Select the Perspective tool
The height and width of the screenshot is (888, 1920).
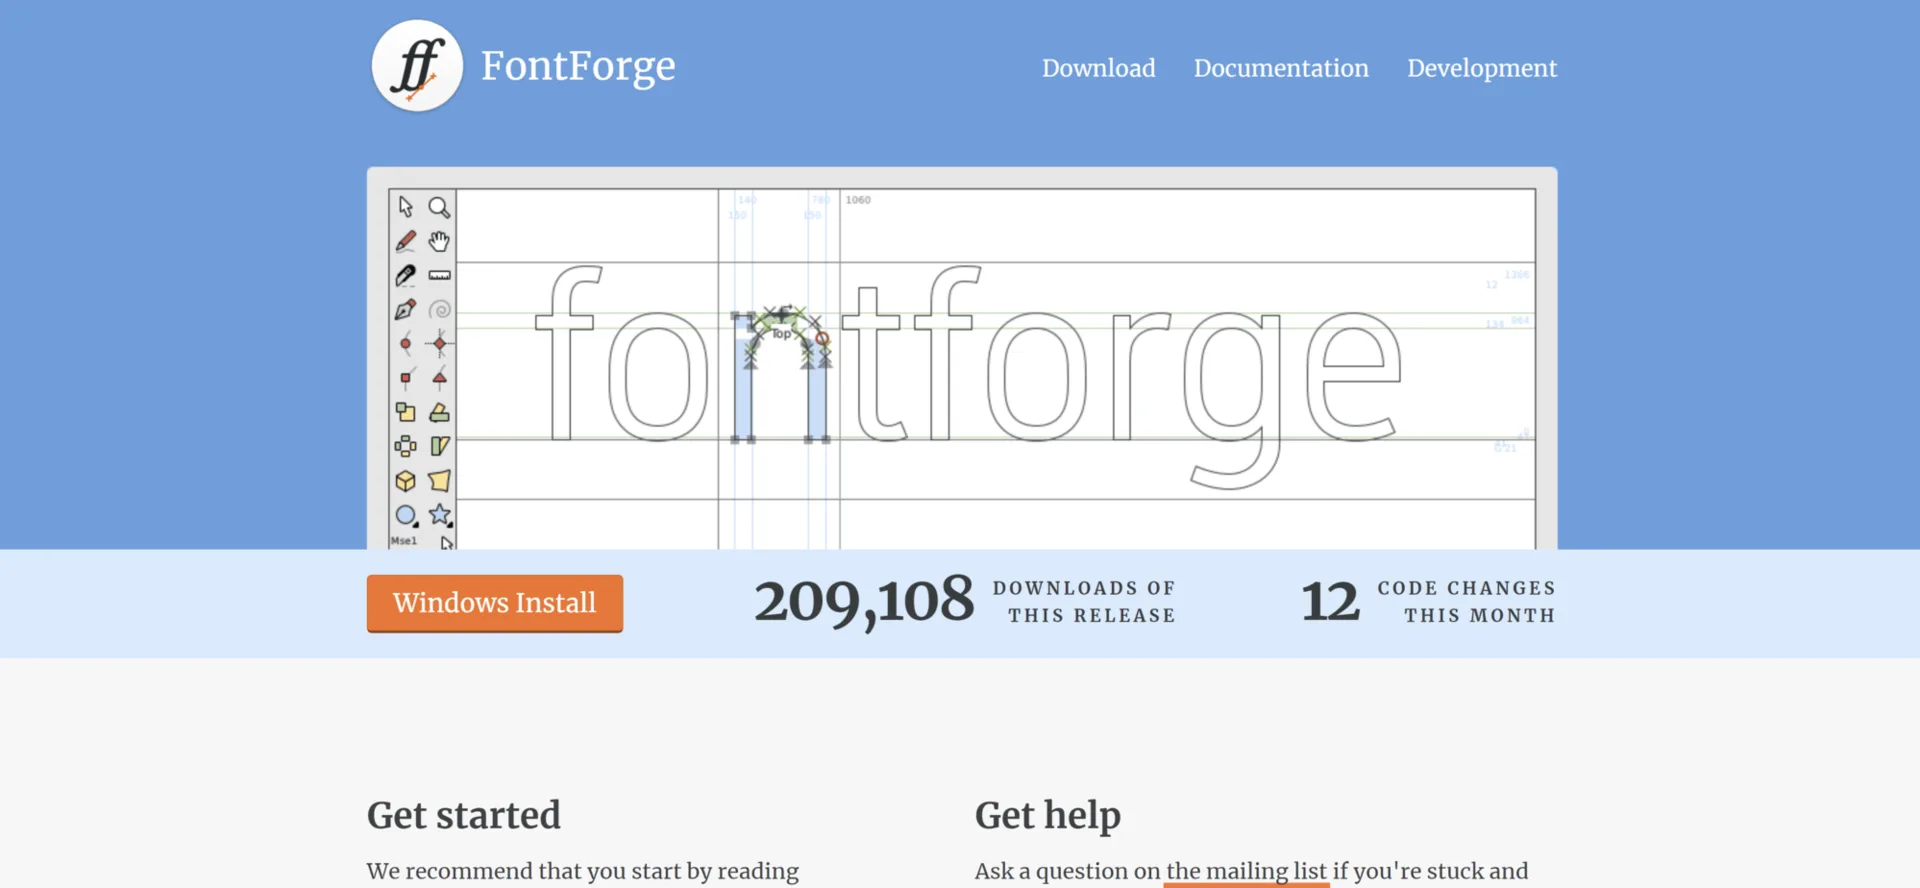[439, 481]
